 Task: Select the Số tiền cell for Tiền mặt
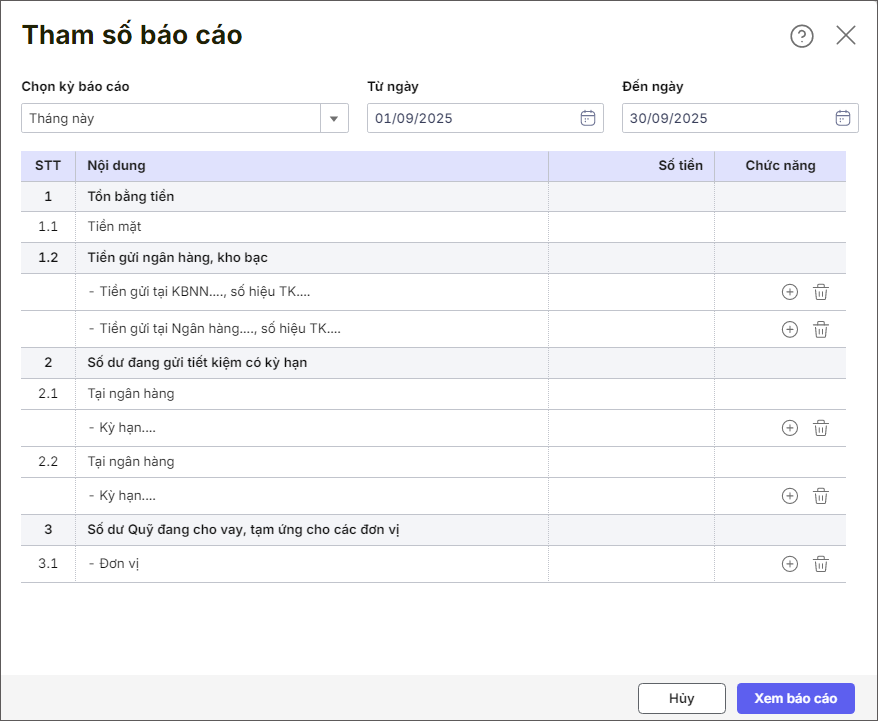point(631,227)
